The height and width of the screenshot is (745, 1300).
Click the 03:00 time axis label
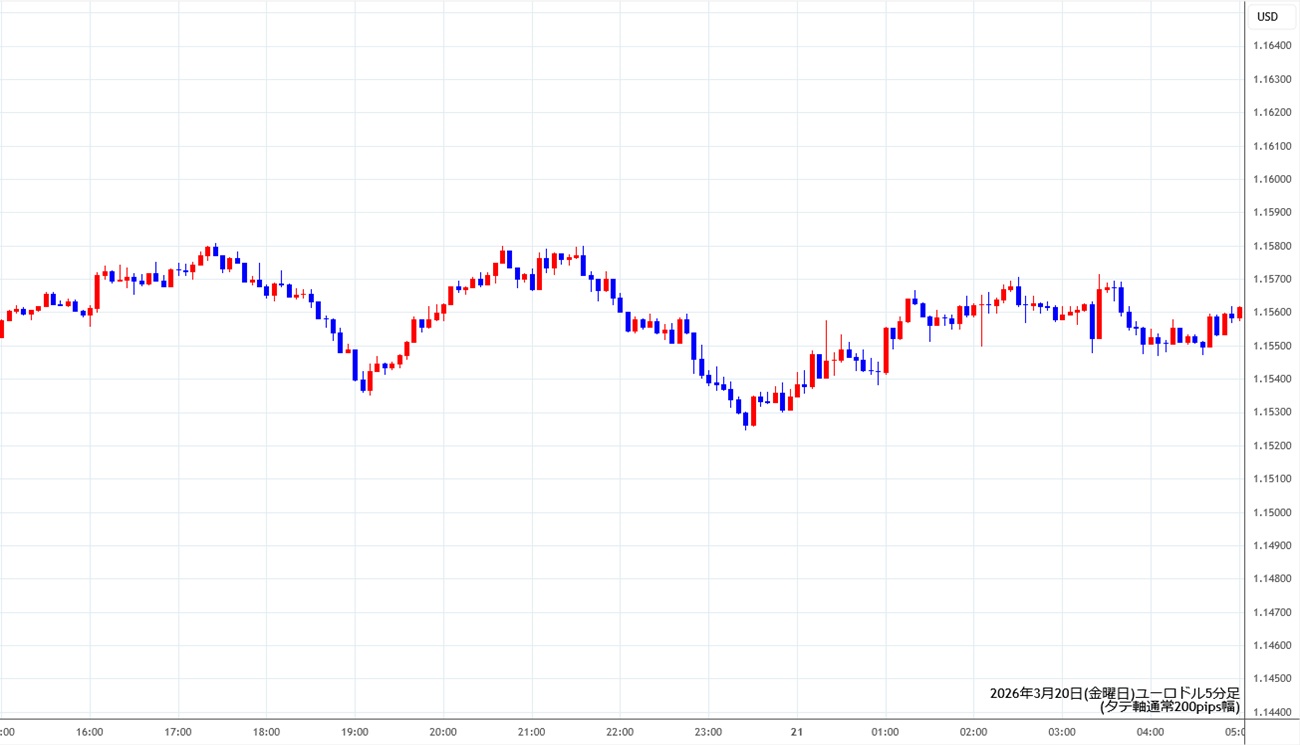click(x=1062, y=732)
